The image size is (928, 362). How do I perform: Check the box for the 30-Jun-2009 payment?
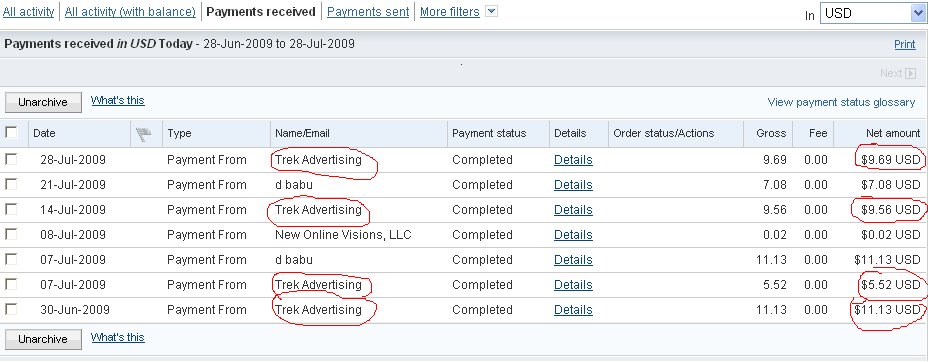(x=11, y=309)
